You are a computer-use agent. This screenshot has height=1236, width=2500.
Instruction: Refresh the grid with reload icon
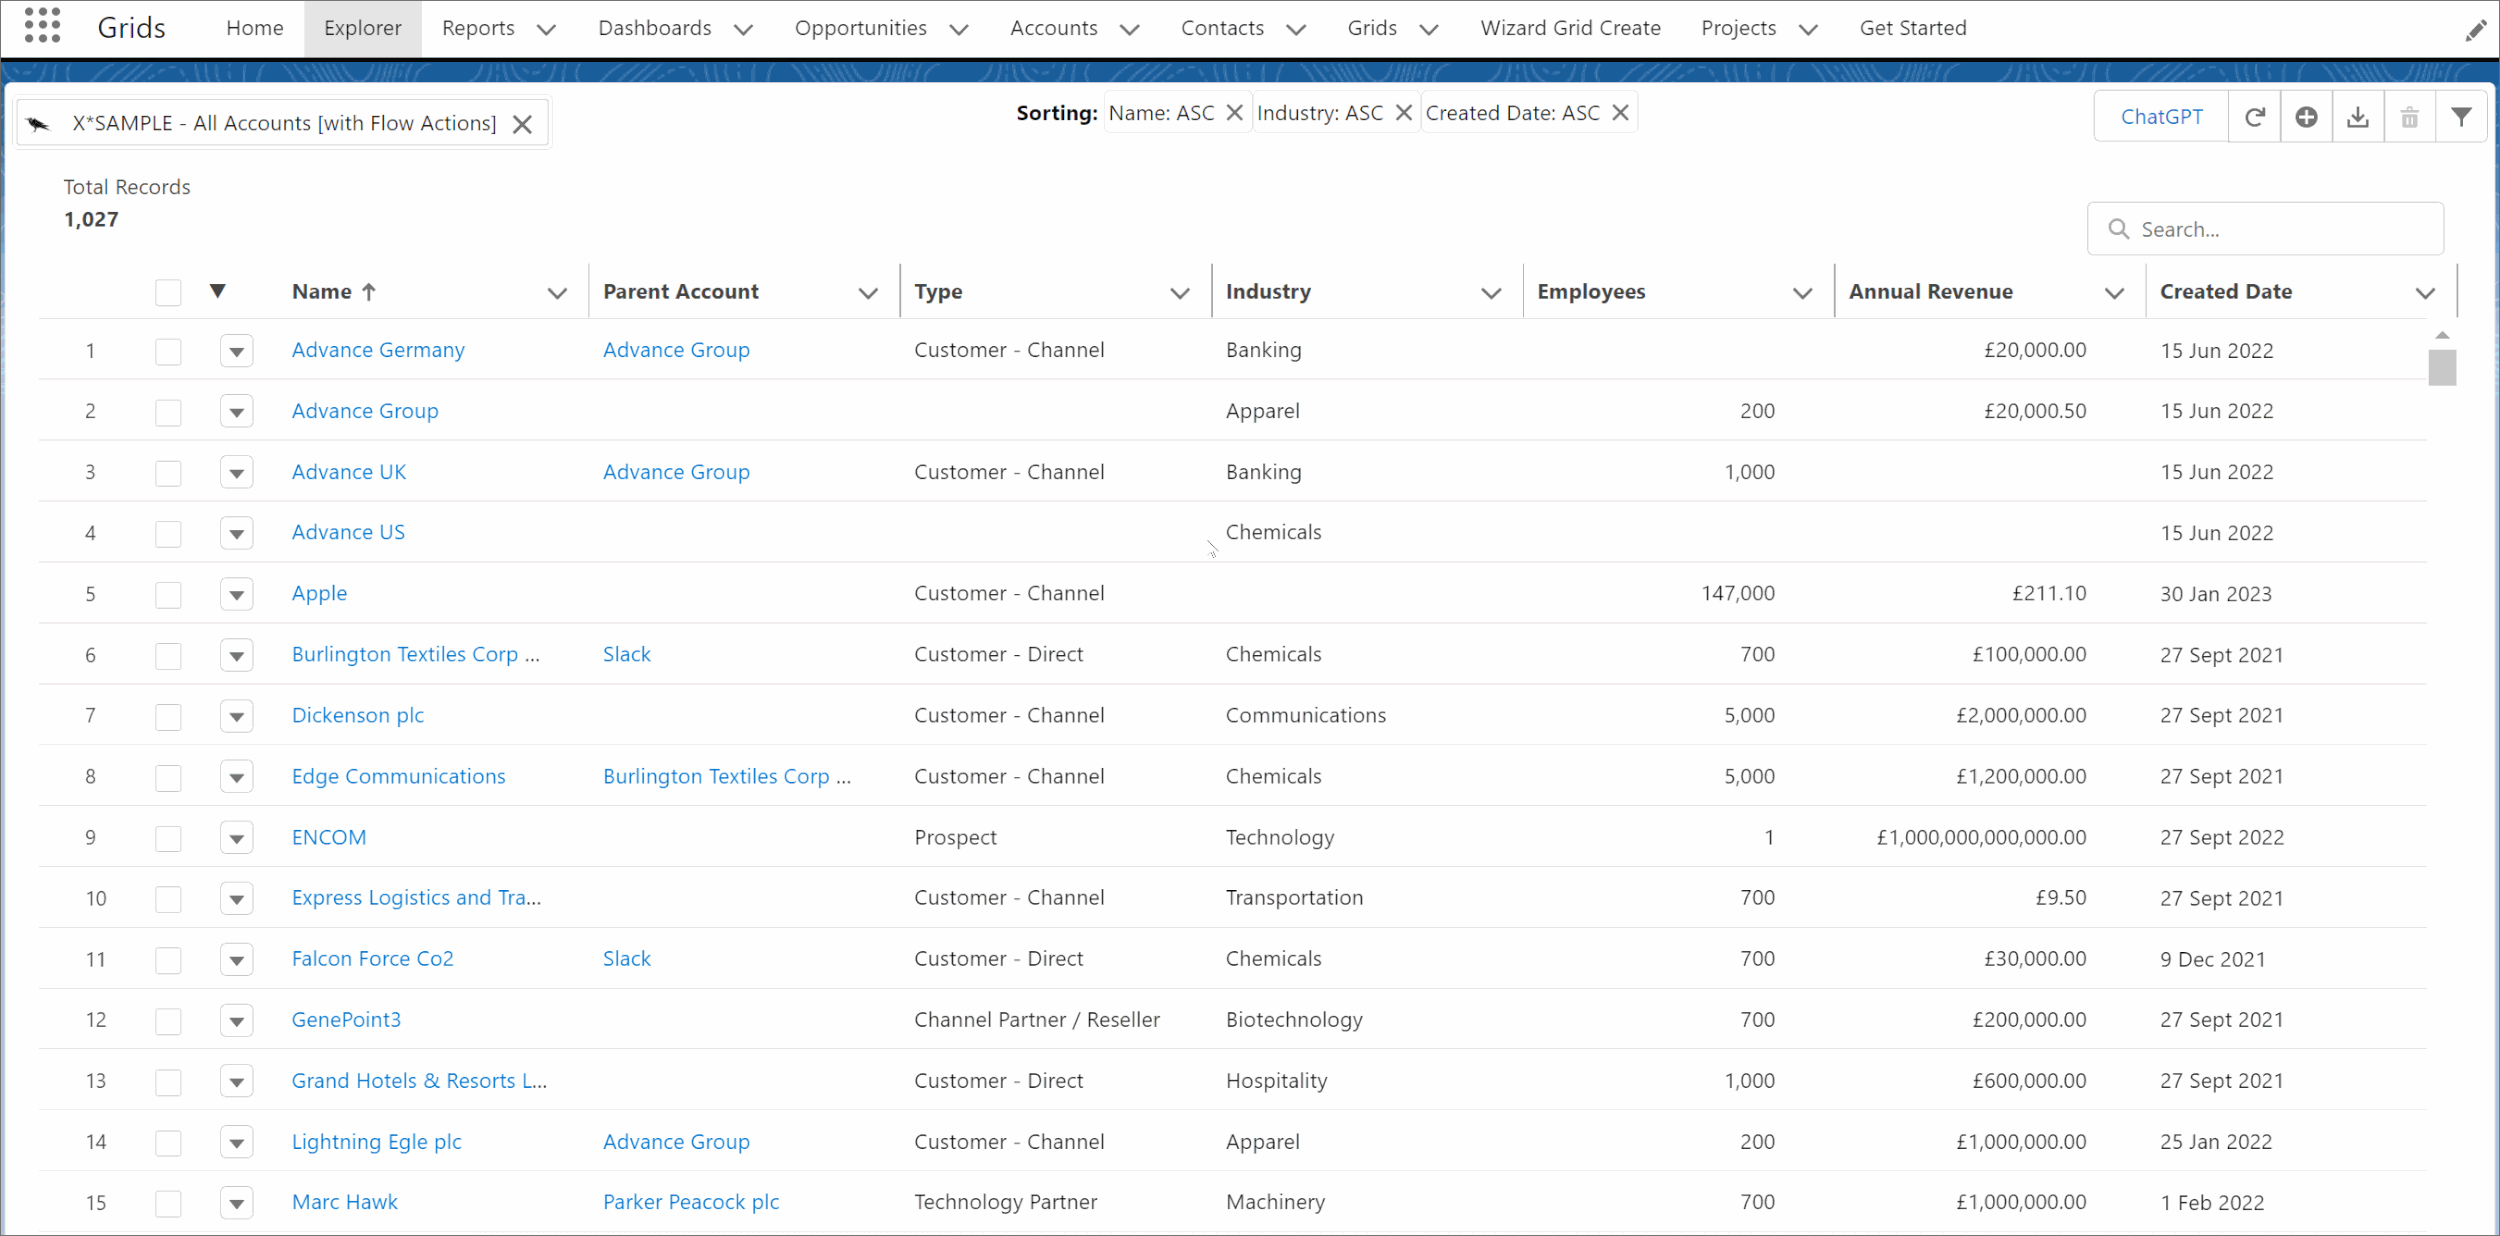coord(2254,117)
